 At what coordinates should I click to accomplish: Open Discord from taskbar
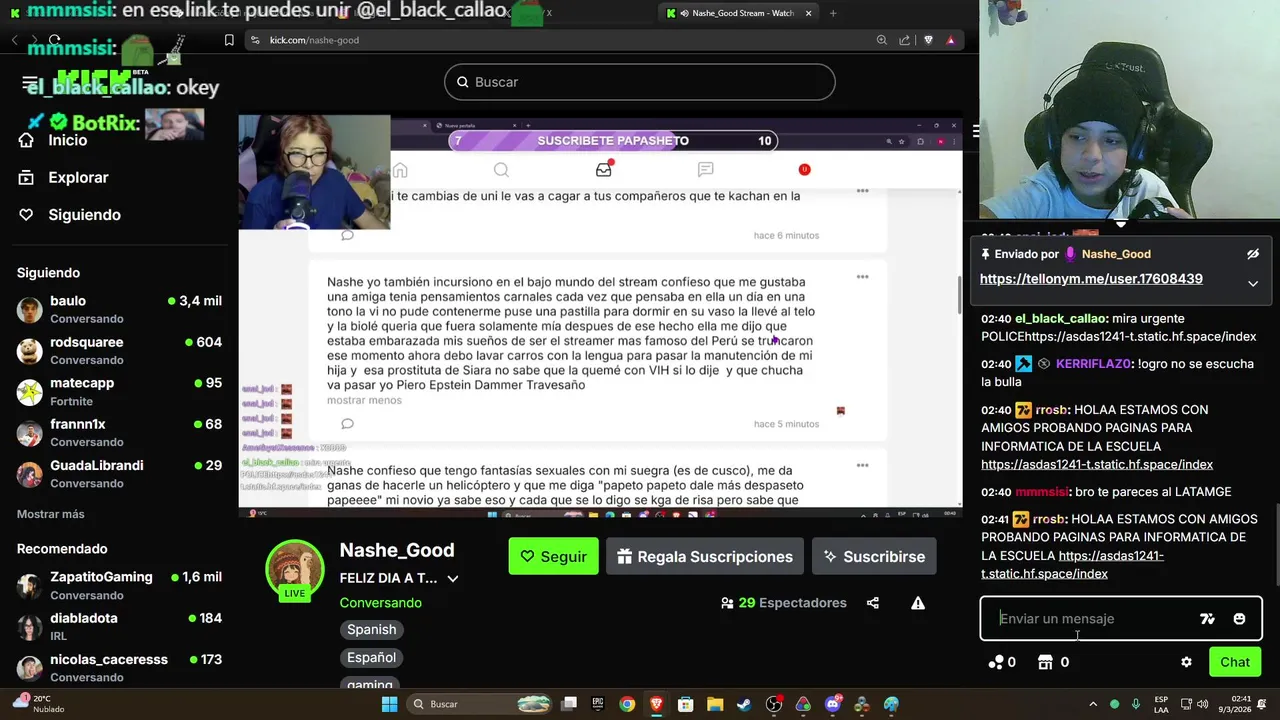coord(833,704)
